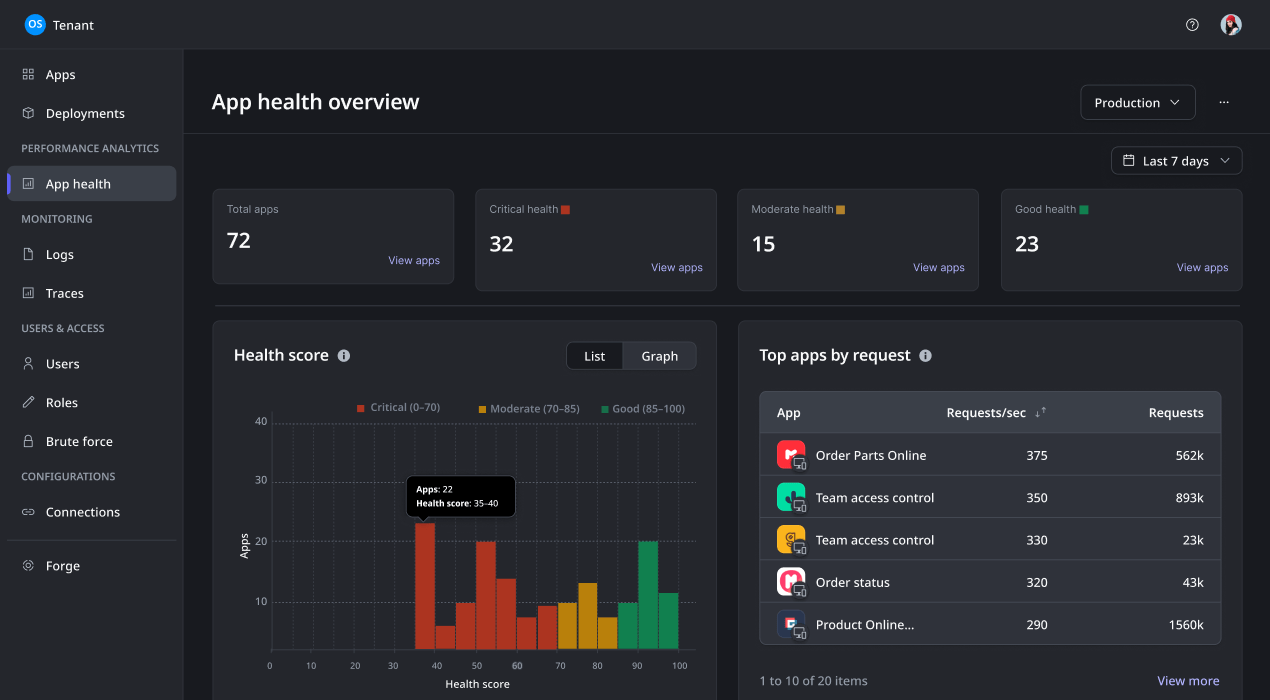This screenshot has height=700, width=1270.
Task: Click View apps in Total apps card
Action: (x=414, y=260)
